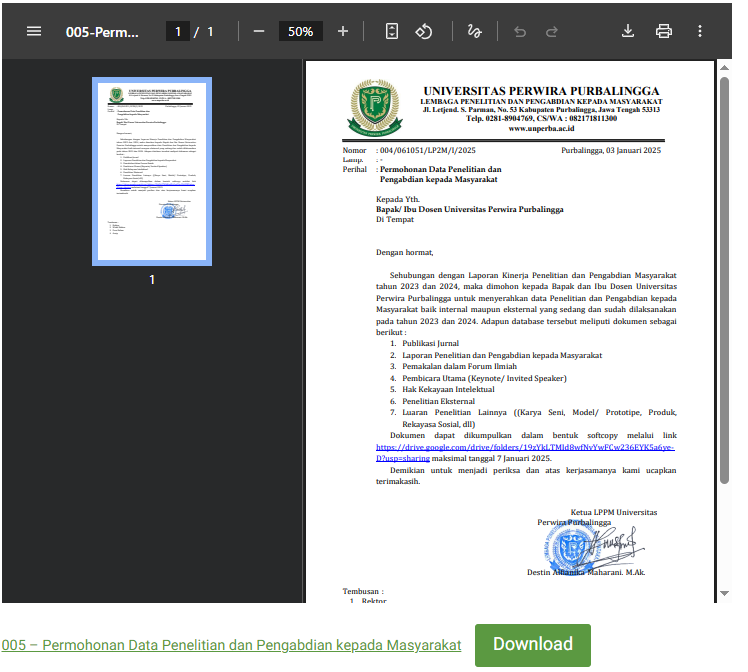Print the document via printer icon
This screenshot has height=672, width=748.
(x=664, y=31)
